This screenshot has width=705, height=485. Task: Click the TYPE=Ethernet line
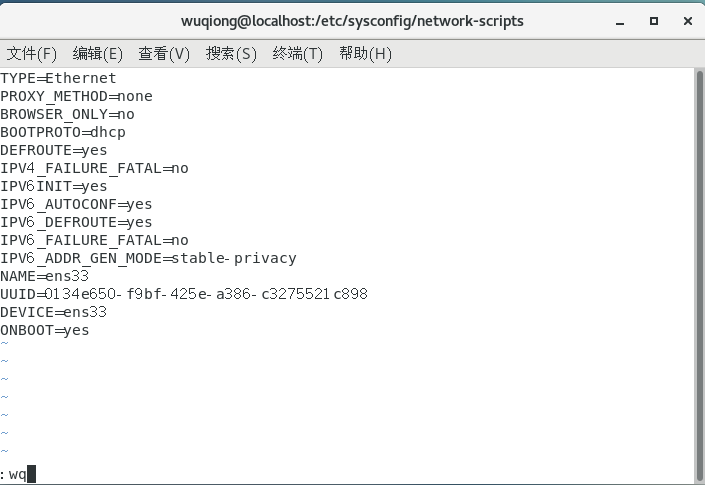[58, 78]
